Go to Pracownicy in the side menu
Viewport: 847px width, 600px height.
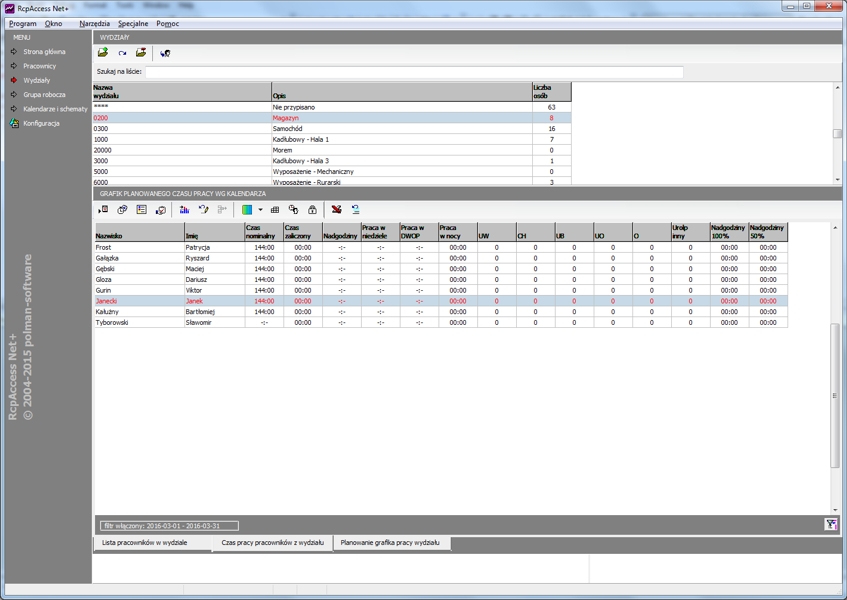point(39,66)
